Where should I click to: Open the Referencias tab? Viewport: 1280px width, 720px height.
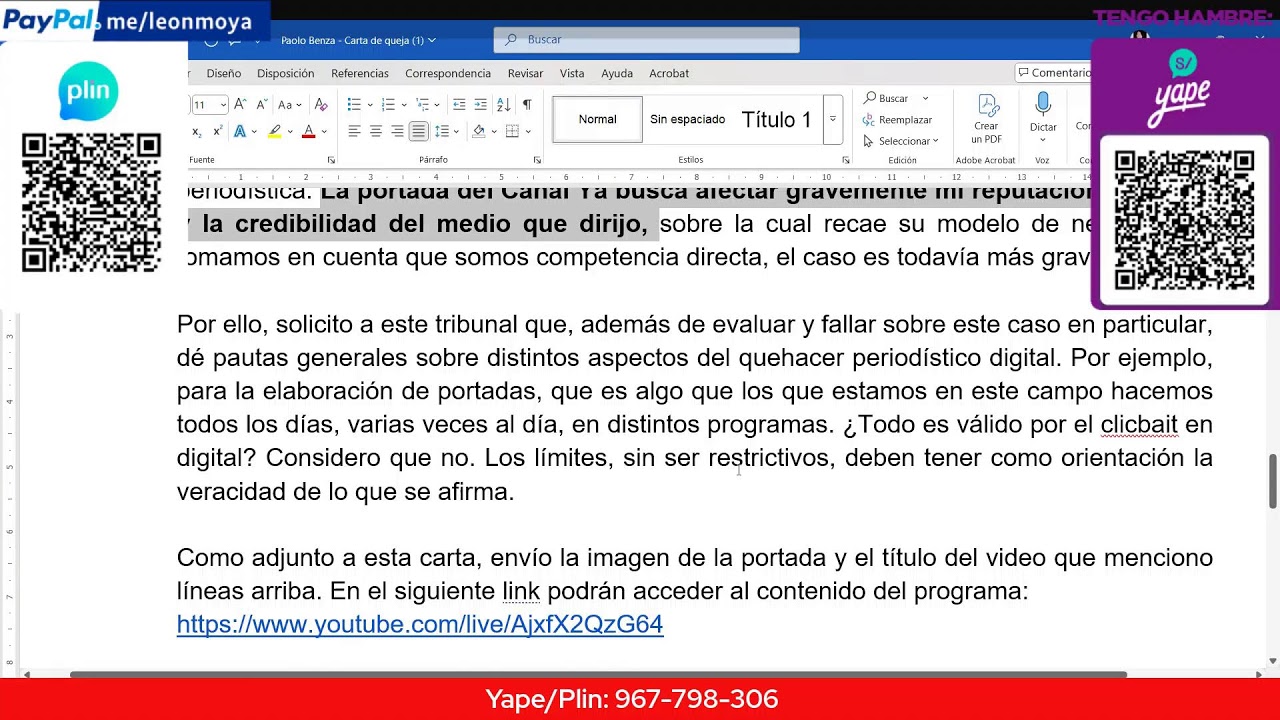360,73
